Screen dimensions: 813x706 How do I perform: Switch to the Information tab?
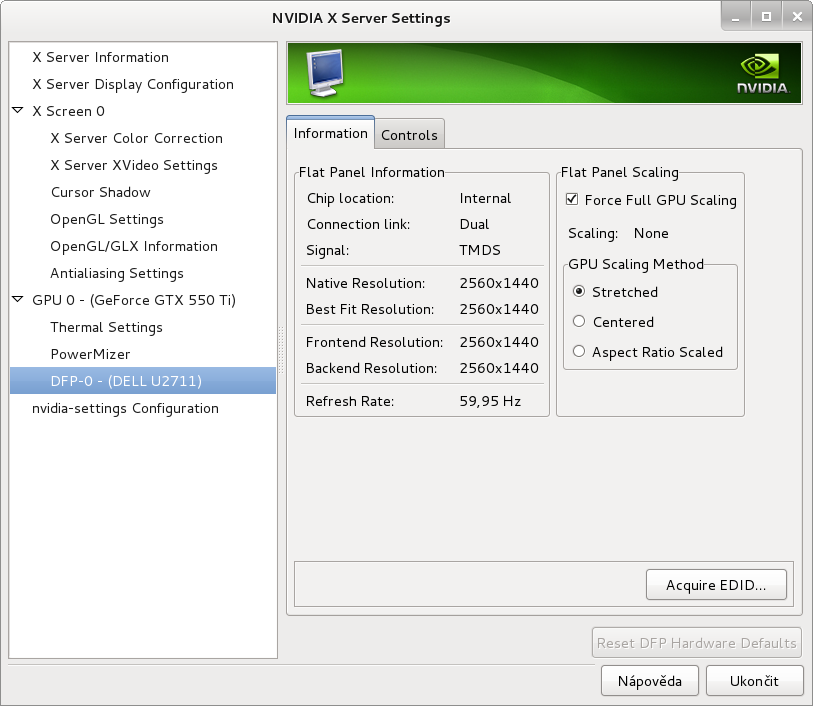[x=330, y=133]
